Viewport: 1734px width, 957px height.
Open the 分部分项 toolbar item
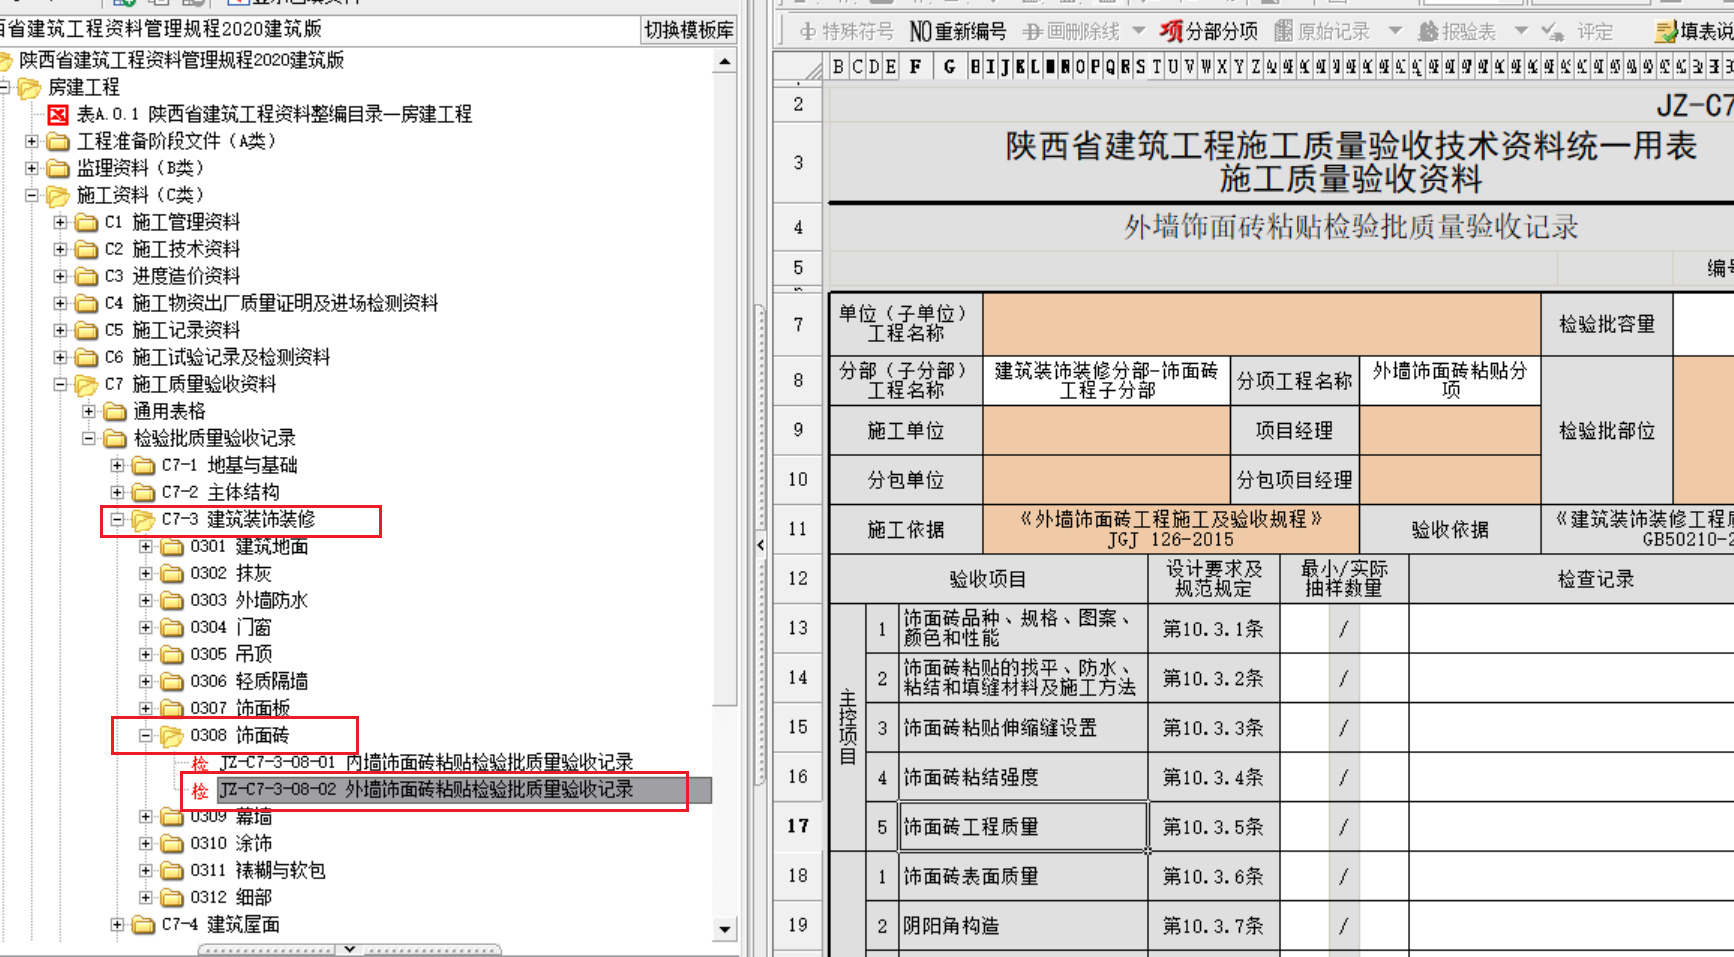(1208, 32)
